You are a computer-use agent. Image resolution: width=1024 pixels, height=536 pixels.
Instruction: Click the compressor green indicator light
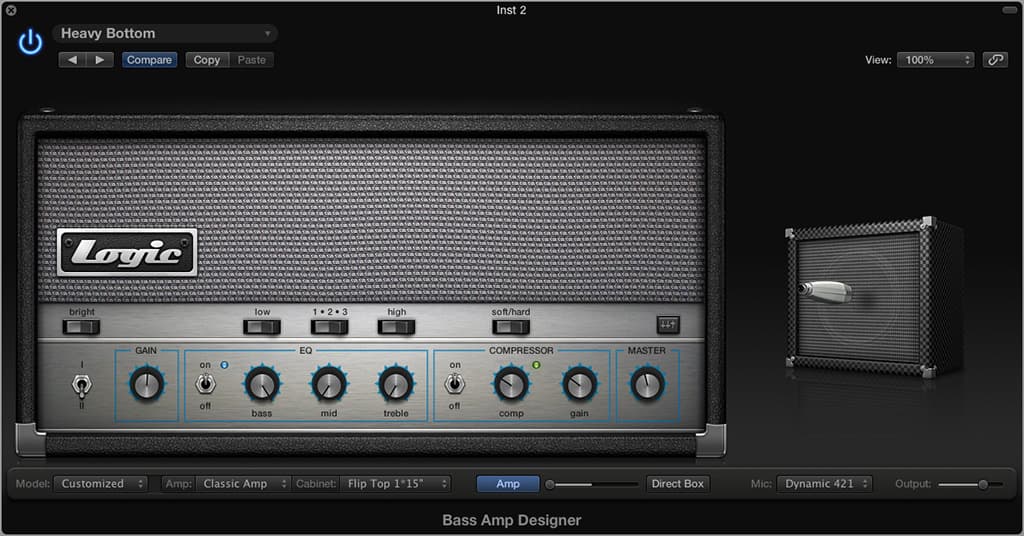coord(536,365)
